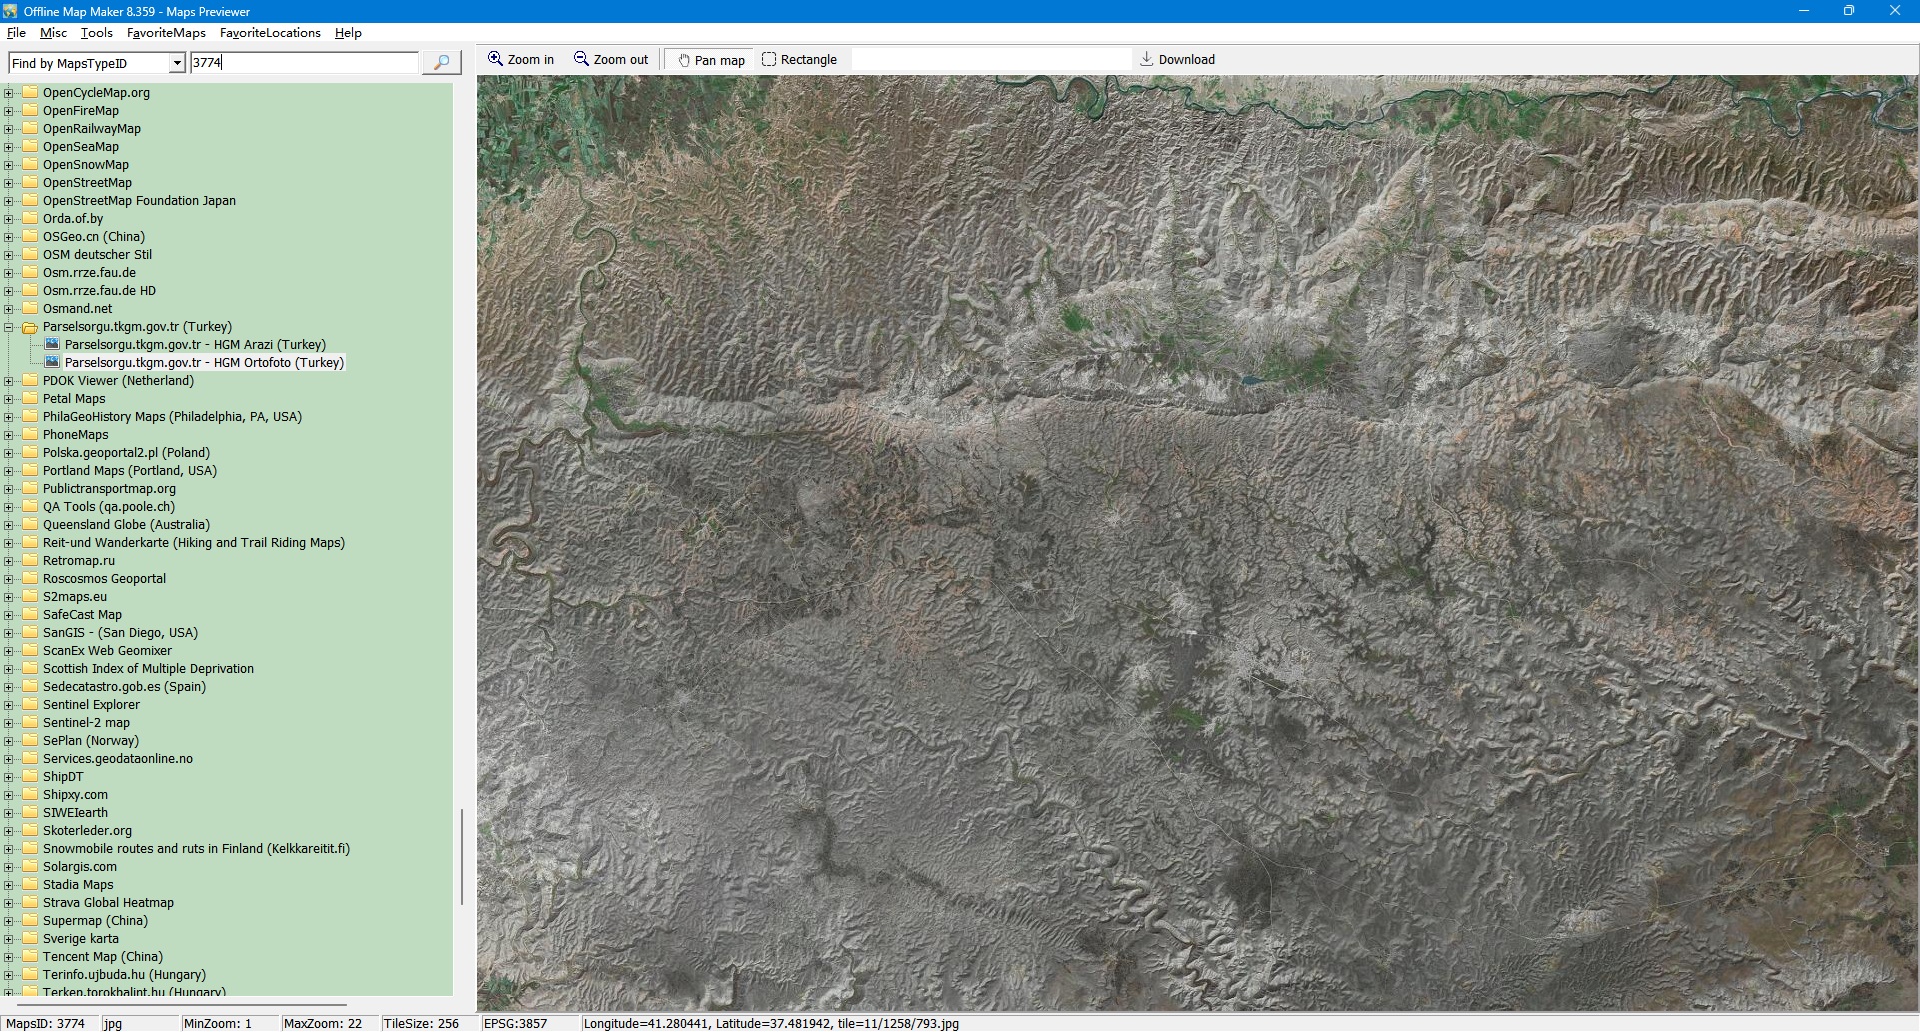
Task: Click the magnifier search button
Action: tap(441, 63)
